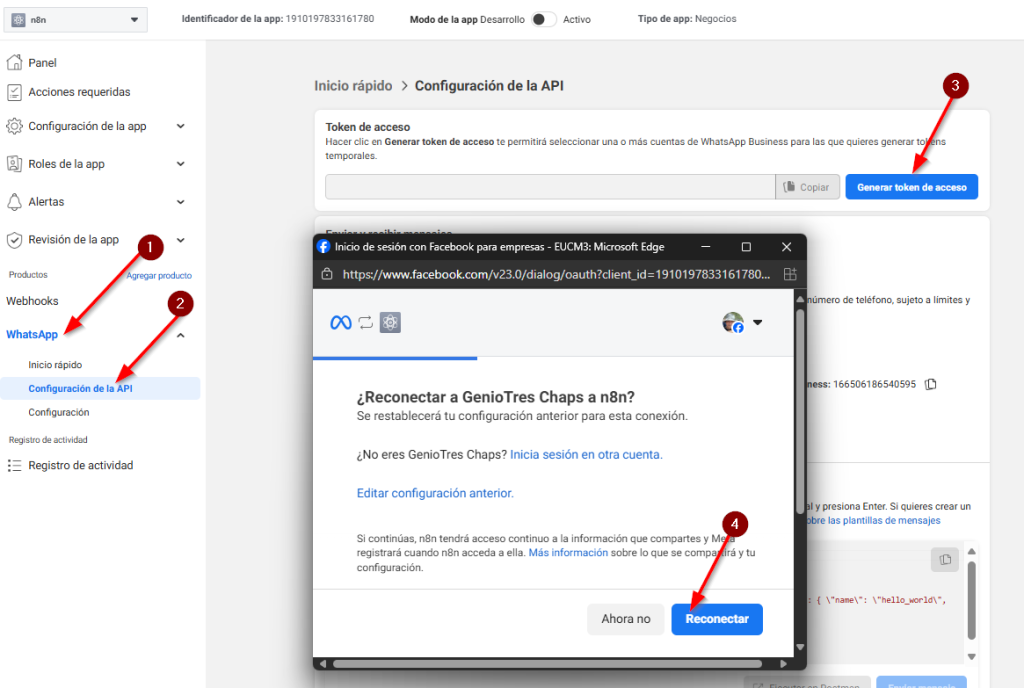Click the popup scroll-right arrow

pyautogui.click(x=783, y=664)
